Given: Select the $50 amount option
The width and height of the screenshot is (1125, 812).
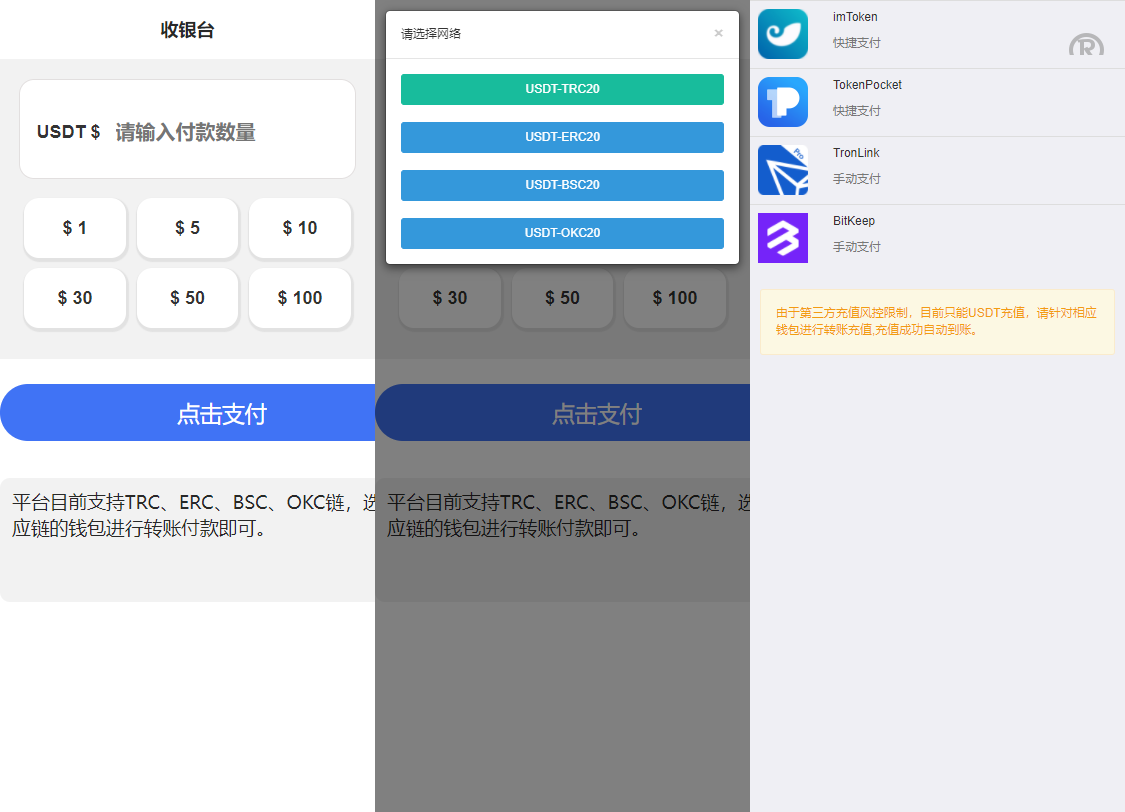Looking at the screenshot, I should coord(187,298).
